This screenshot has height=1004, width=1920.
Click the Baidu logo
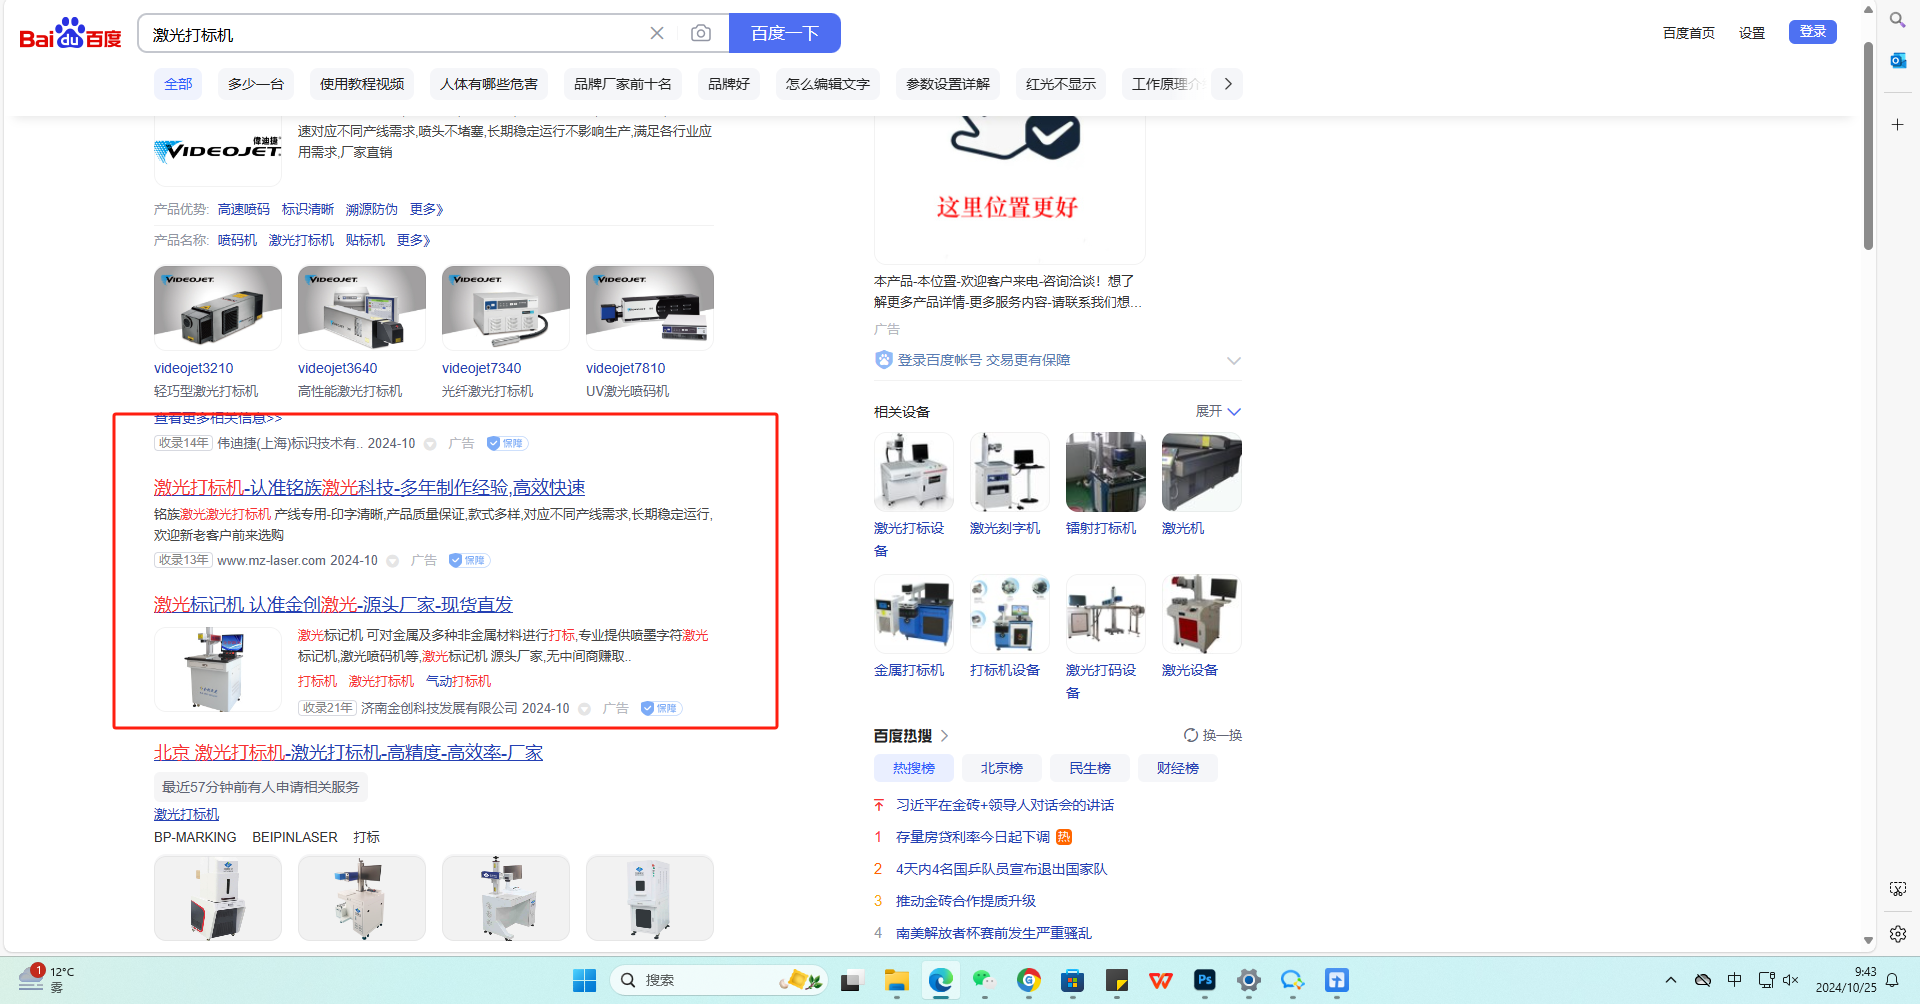(70, 33)
